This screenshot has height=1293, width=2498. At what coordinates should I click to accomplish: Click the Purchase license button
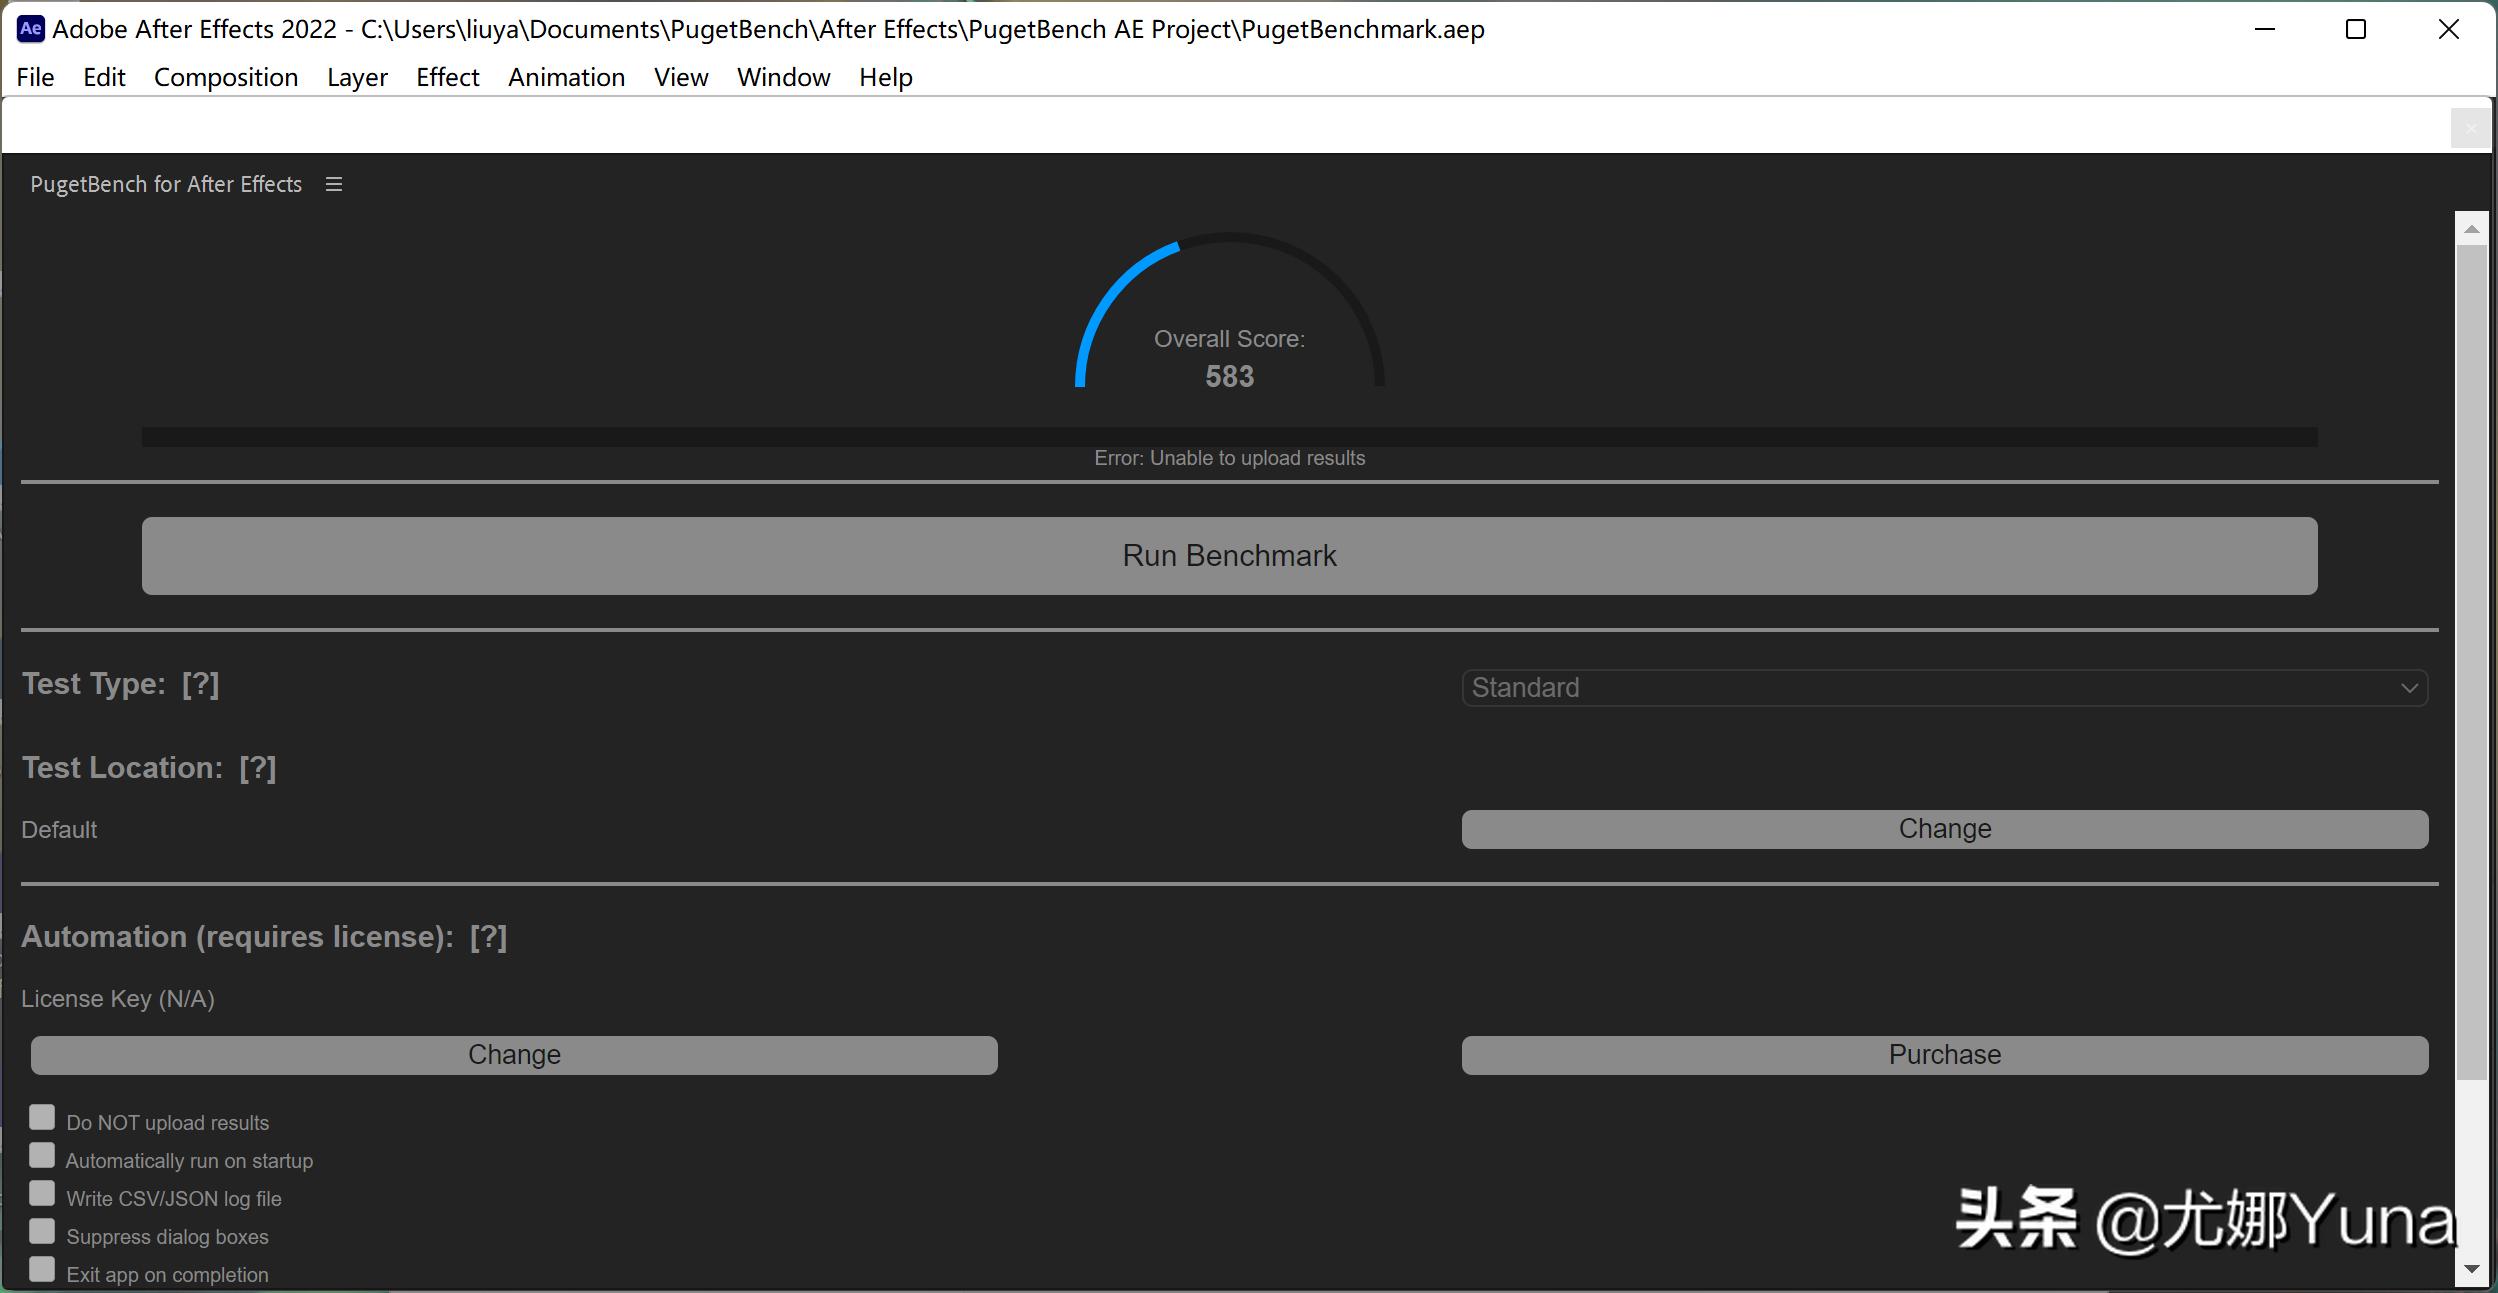pyautogui.click(x=1944, y=1055)
